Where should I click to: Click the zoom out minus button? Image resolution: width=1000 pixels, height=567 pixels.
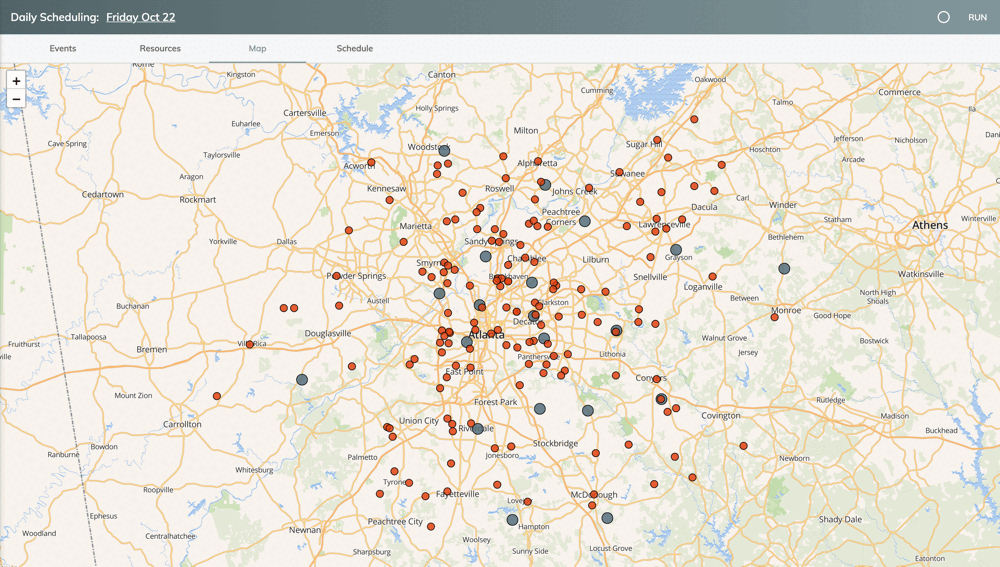[x=16, y=99]
